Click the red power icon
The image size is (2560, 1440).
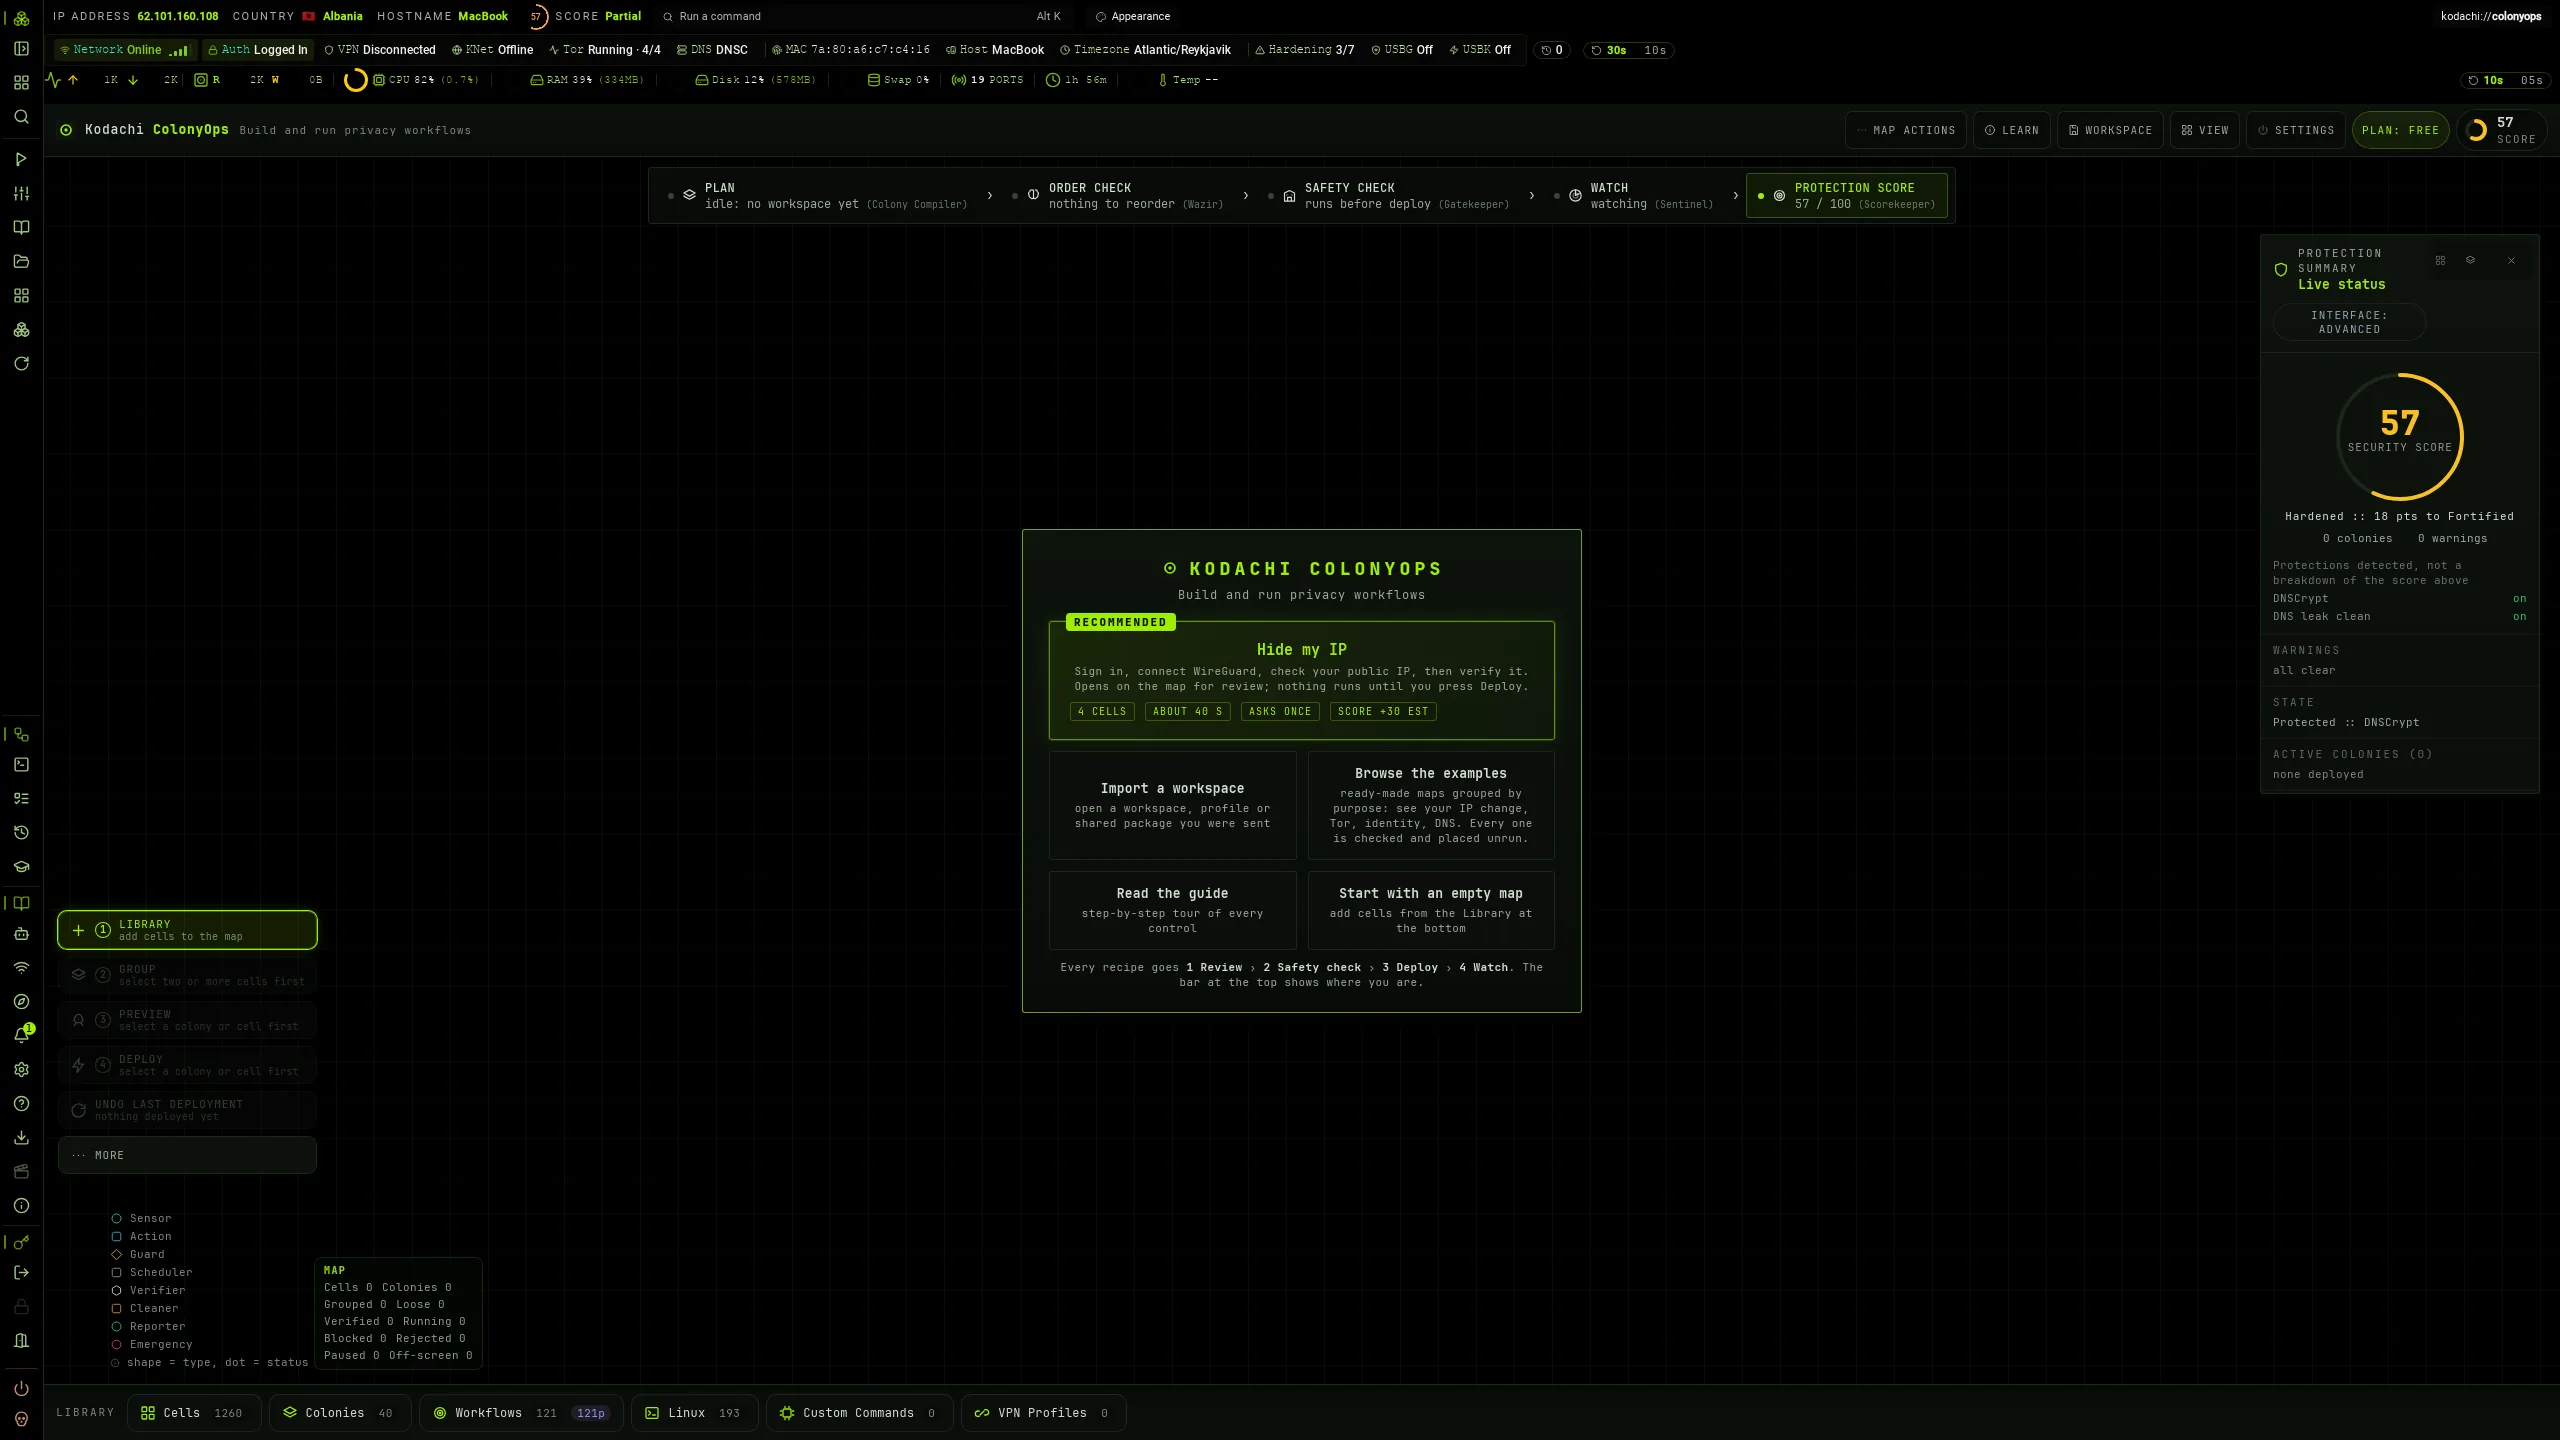(21, 1389)
